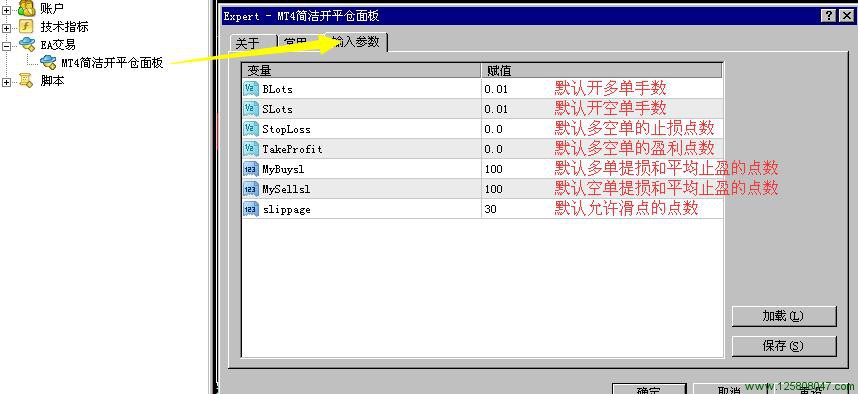Image resolution: width=858 pixels, height=394 pixels.
Task: Click the SLots variable name
Action: click(277, 109)
